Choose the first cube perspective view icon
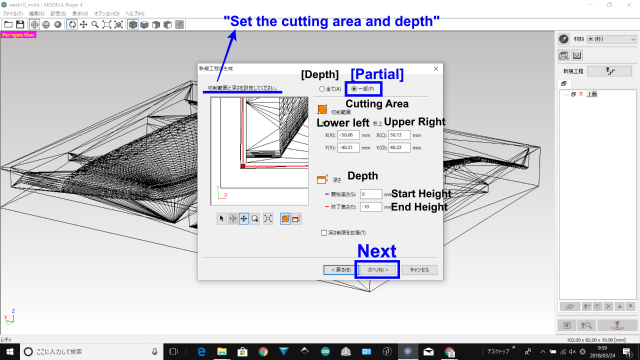The width and height of the screenshot is (640, 360). 133,24
